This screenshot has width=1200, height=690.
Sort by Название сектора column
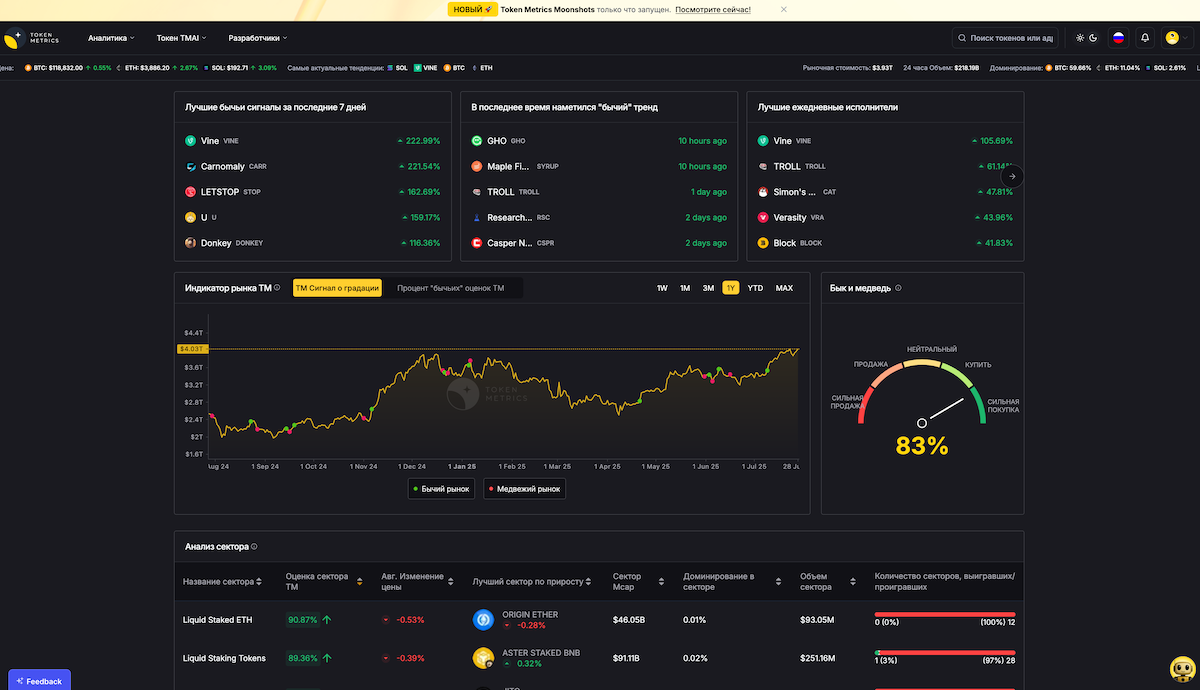(222, 581)
